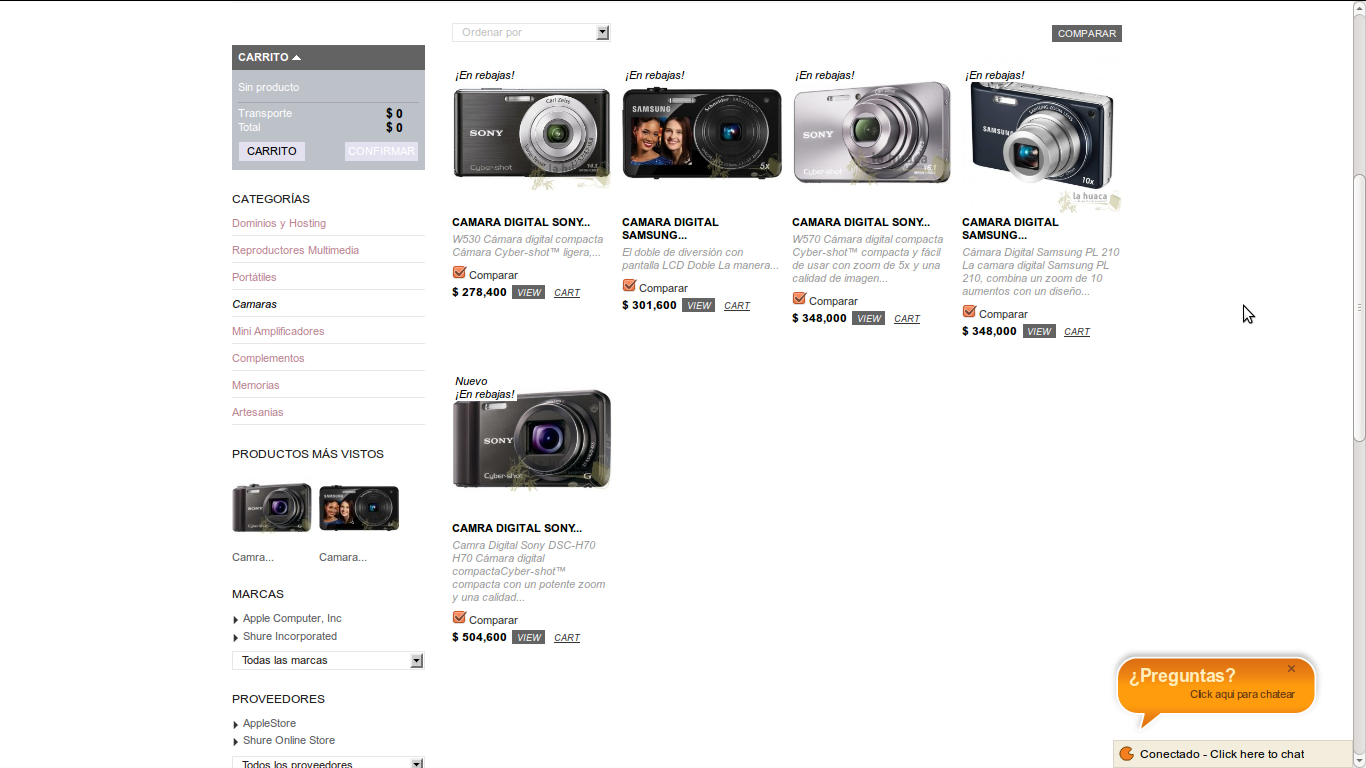This screenshot has height=768, width=1366.
Task: Select the Camaras category
Action: click(254, 304)
